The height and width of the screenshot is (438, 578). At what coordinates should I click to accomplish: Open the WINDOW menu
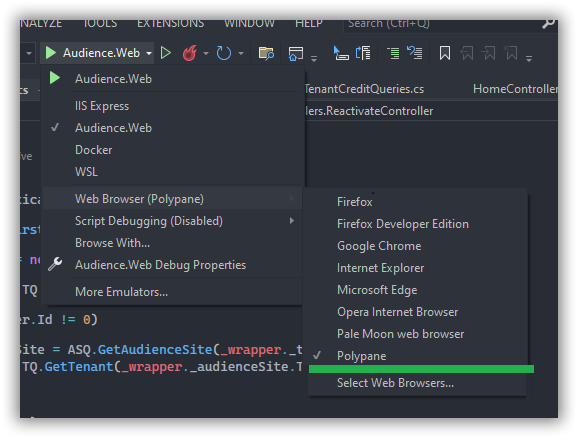click(x=250, y=24)
